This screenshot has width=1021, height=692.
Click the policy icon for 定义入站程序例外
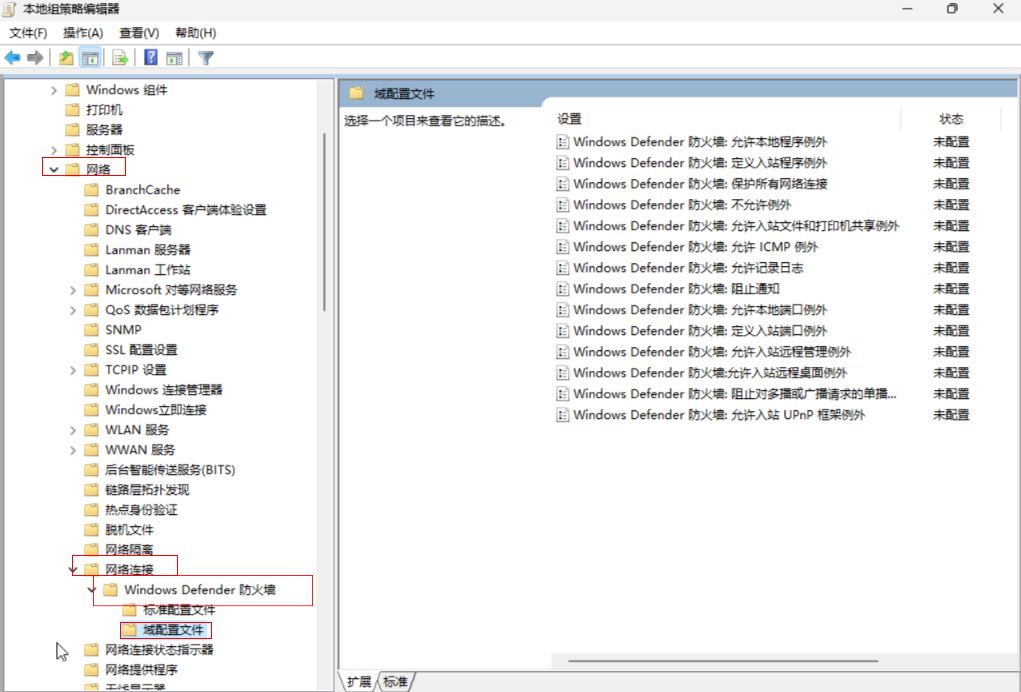[563, 163]
